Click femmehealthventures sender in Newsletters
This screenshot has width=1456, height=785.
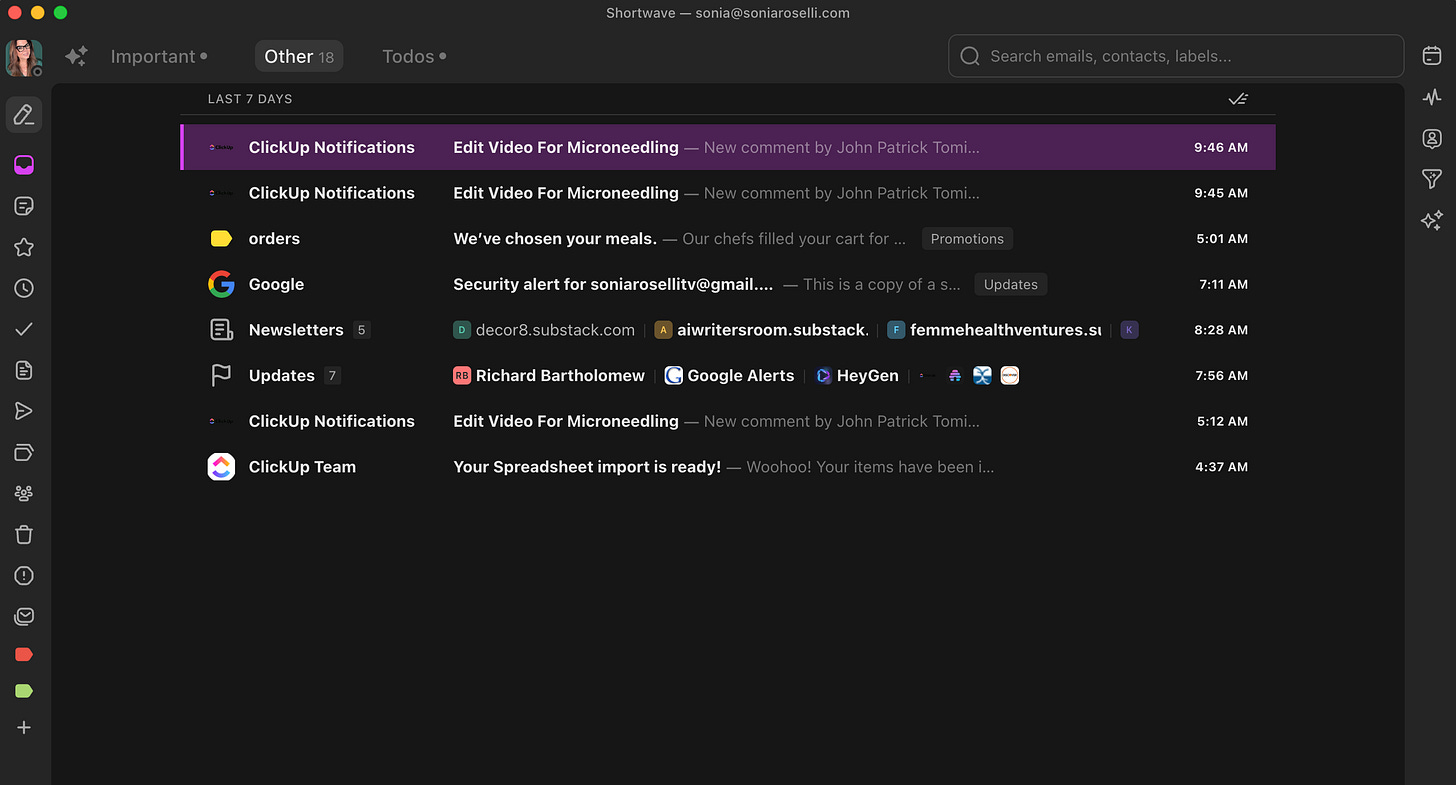[994, 330]
